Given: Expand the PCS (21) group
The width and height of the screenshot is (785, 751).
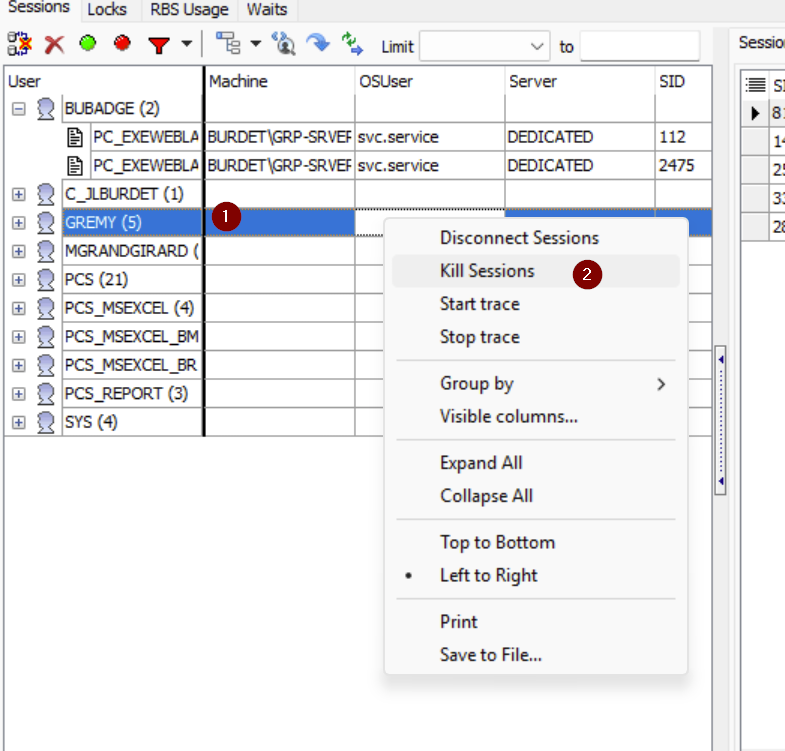Looking at the screenshot, I should (19, 280).
